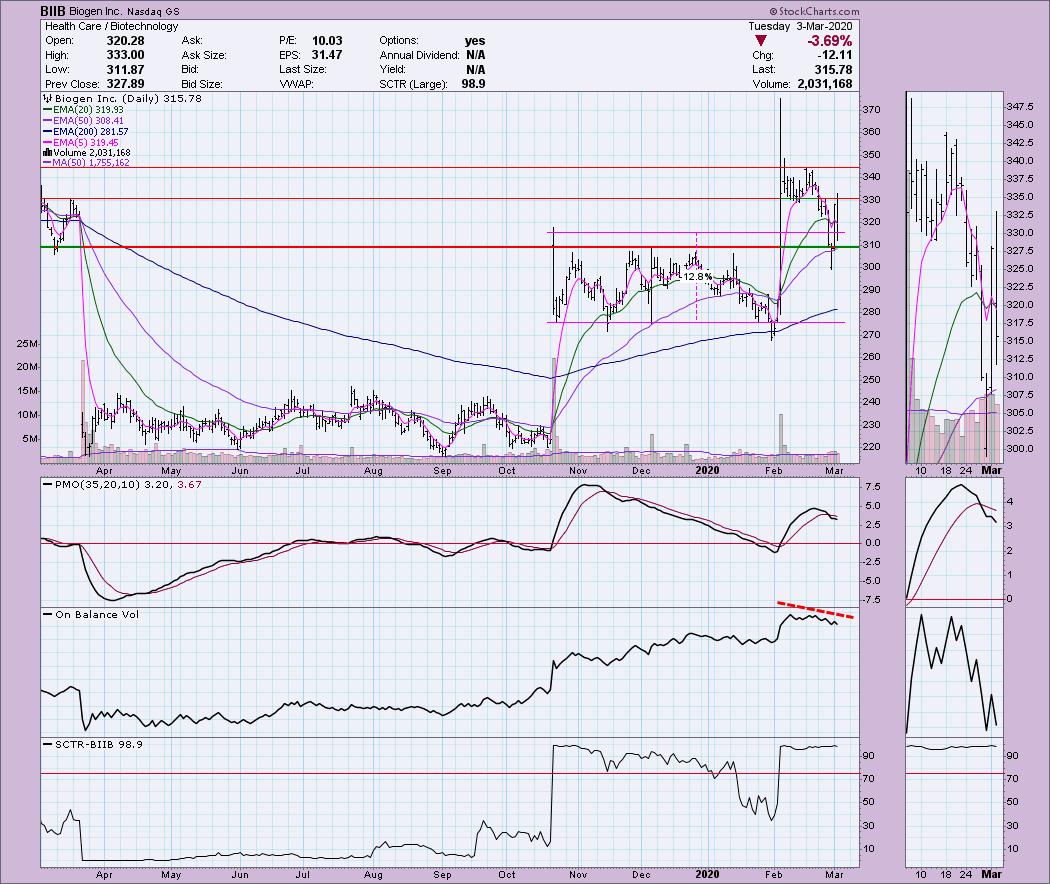Click the EMA(20) 319.93 legend entry
This screenshot has width=1050, height=884.
(88, 110)
